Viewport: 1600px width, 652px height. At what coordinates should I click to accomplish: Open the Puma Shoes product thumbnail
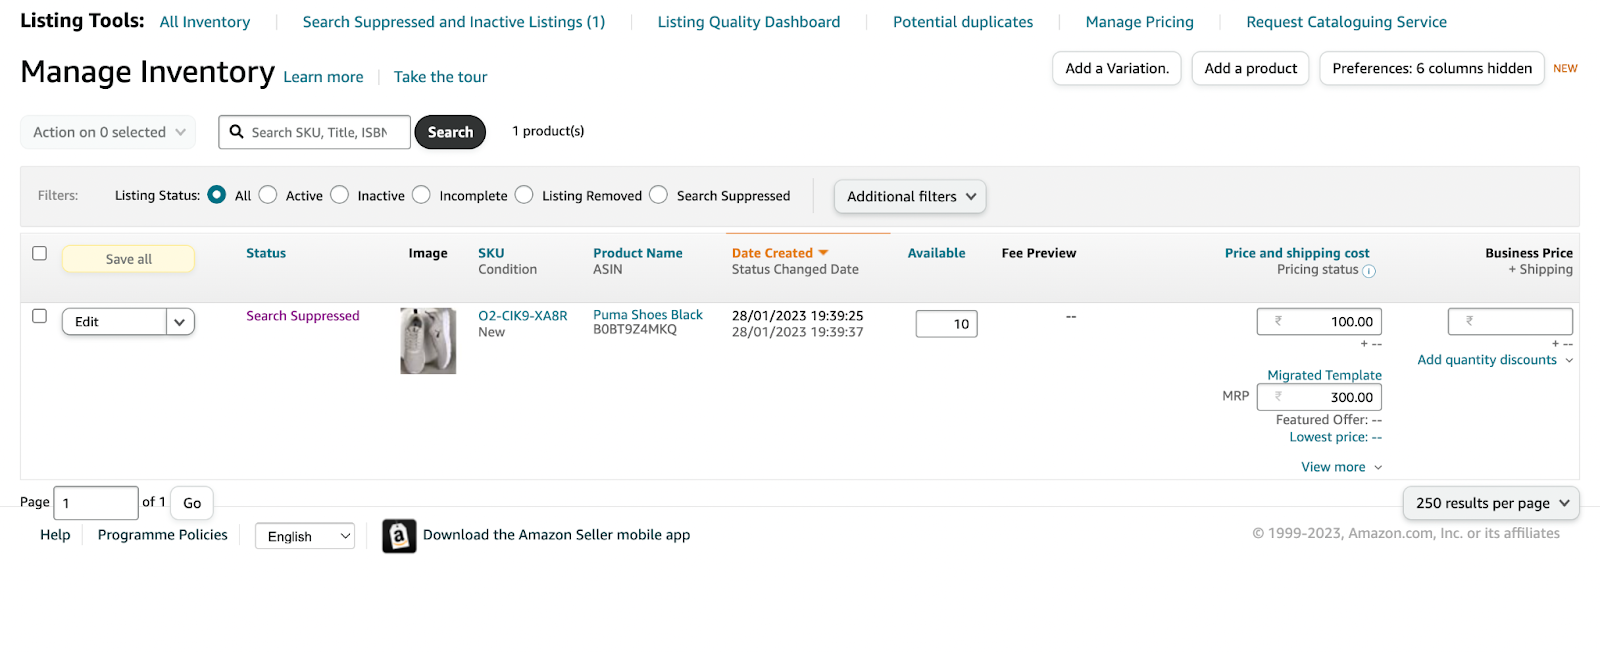[428, 341]
